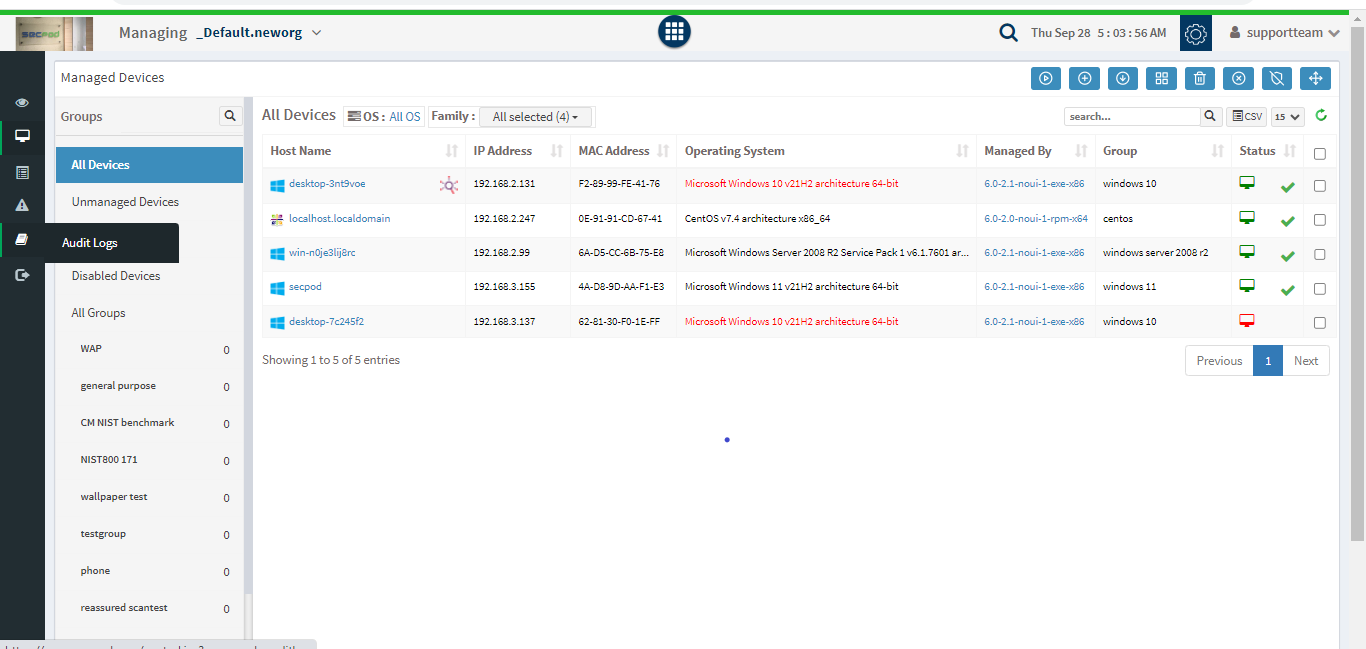Open host localhost.localdomain link

339,218
